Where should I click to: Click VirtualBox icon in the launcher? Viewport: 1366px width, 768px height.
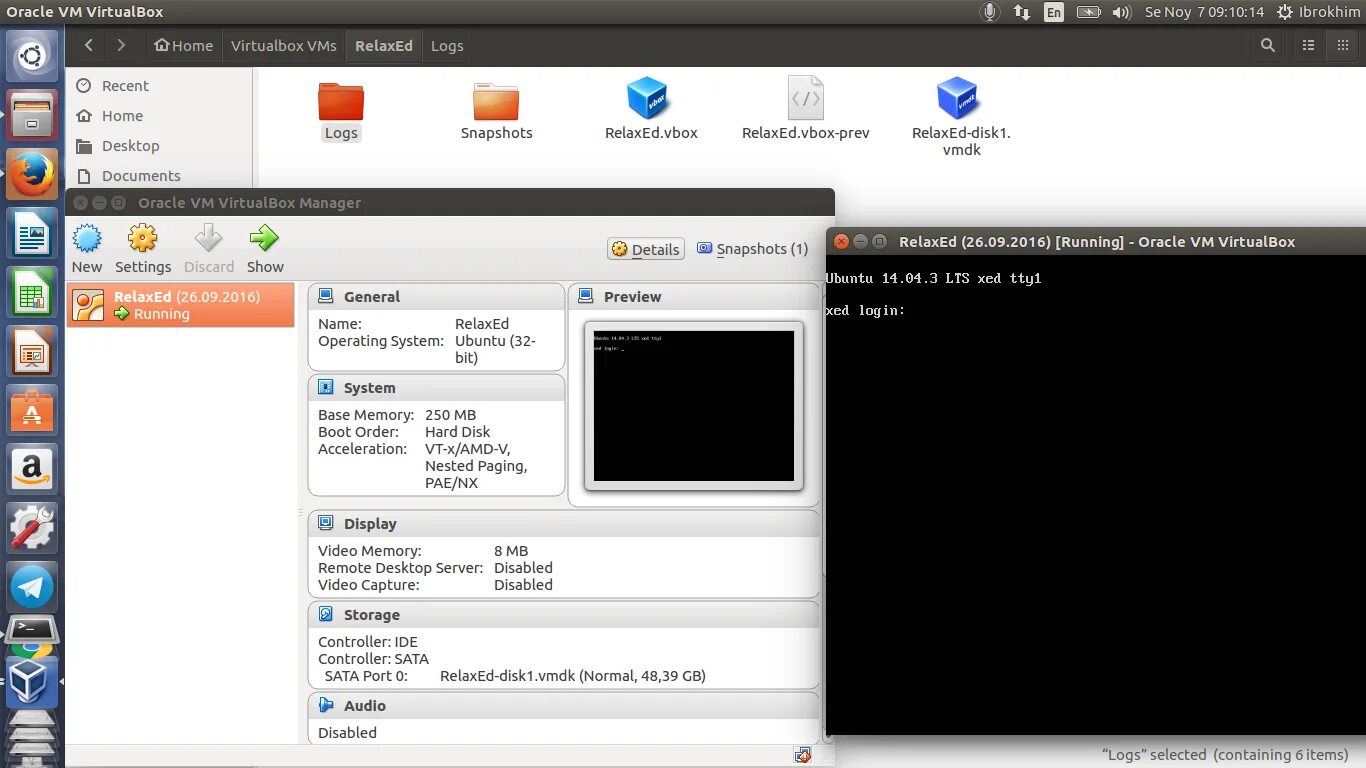tap(32, 682)
